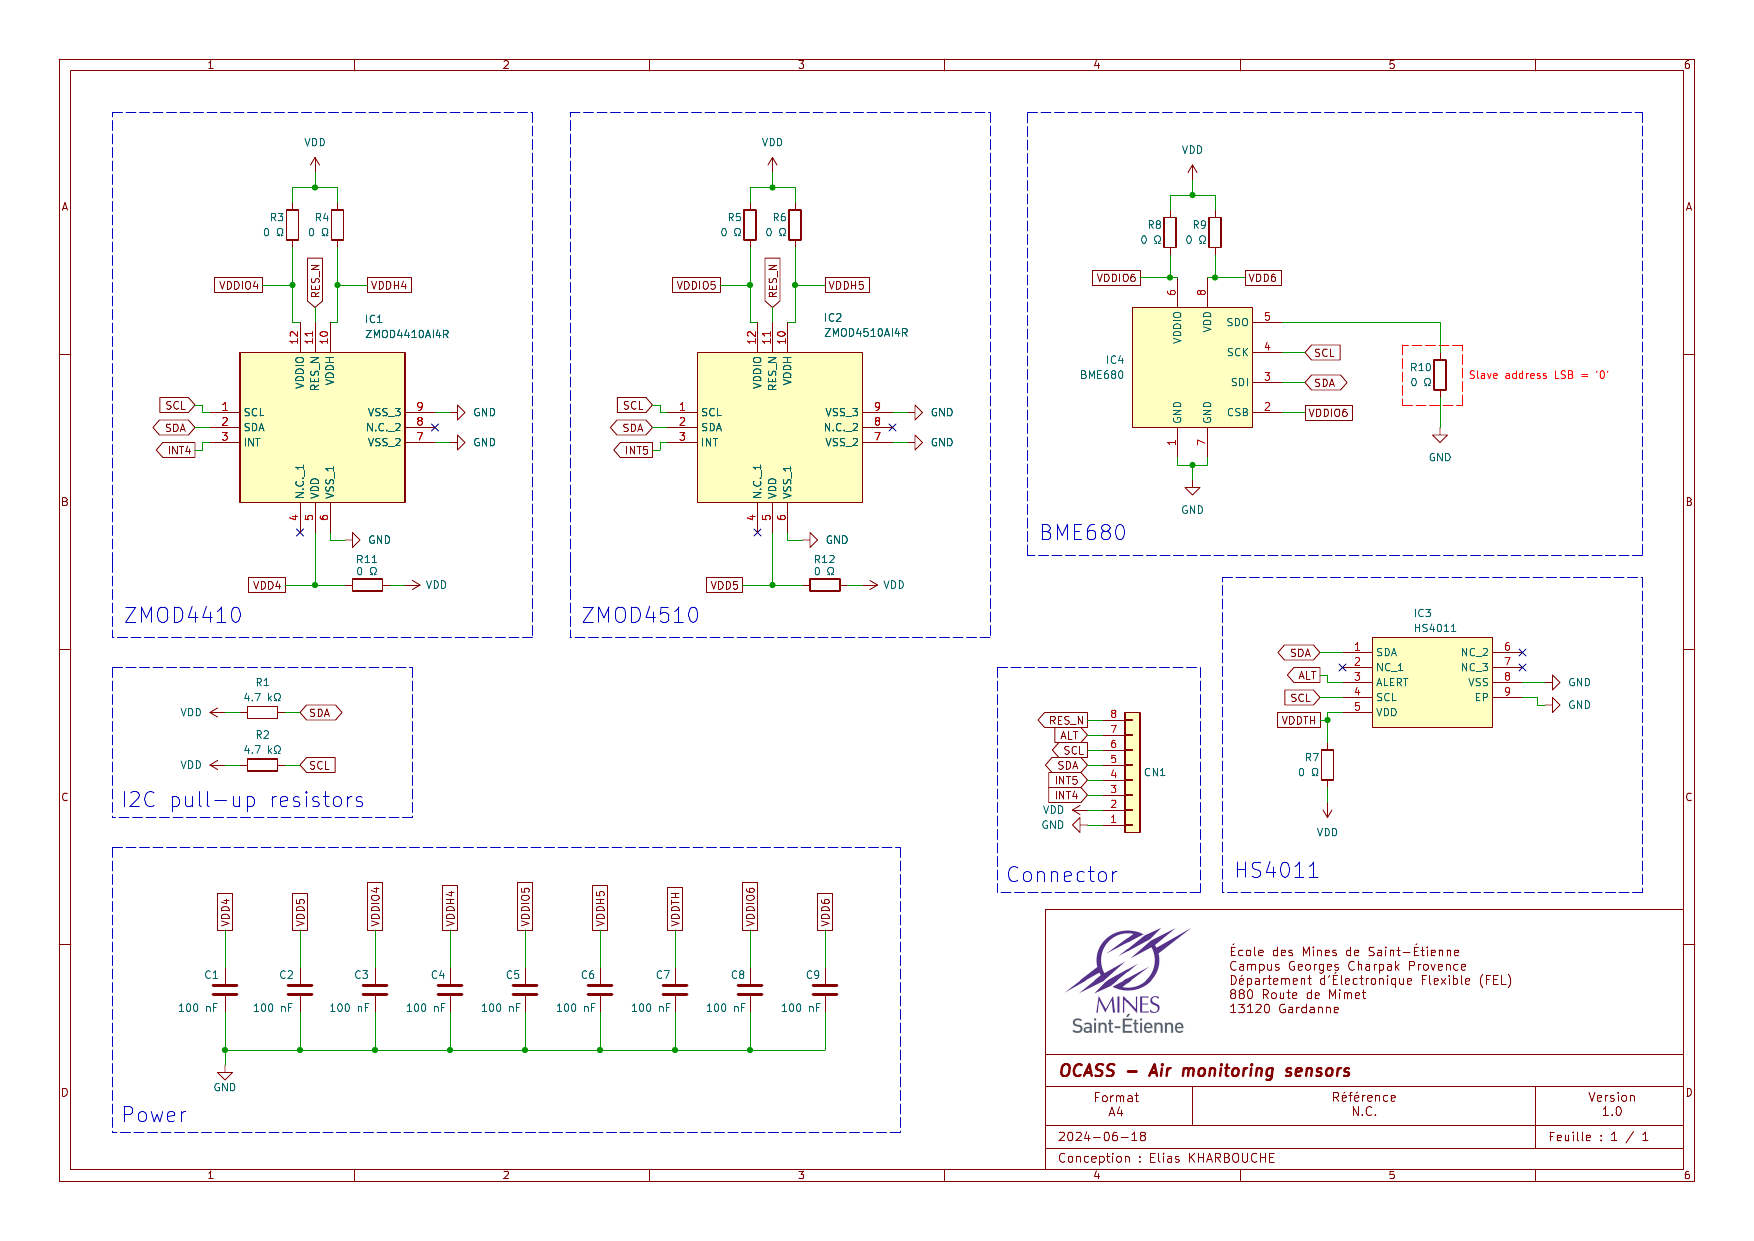Click the INT5 label next to IC2
1754x1241 pixels.
[634, 450]
